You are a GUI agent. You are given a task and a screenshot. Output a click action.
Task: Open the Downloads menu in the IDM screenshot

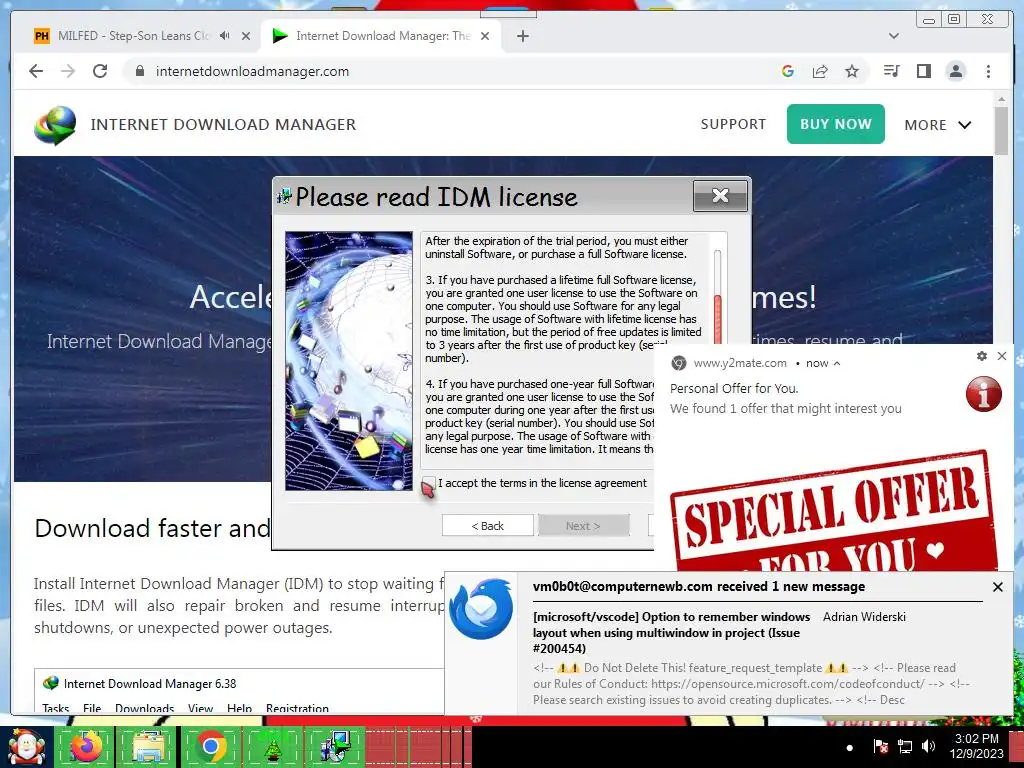[x=144, y=709]
